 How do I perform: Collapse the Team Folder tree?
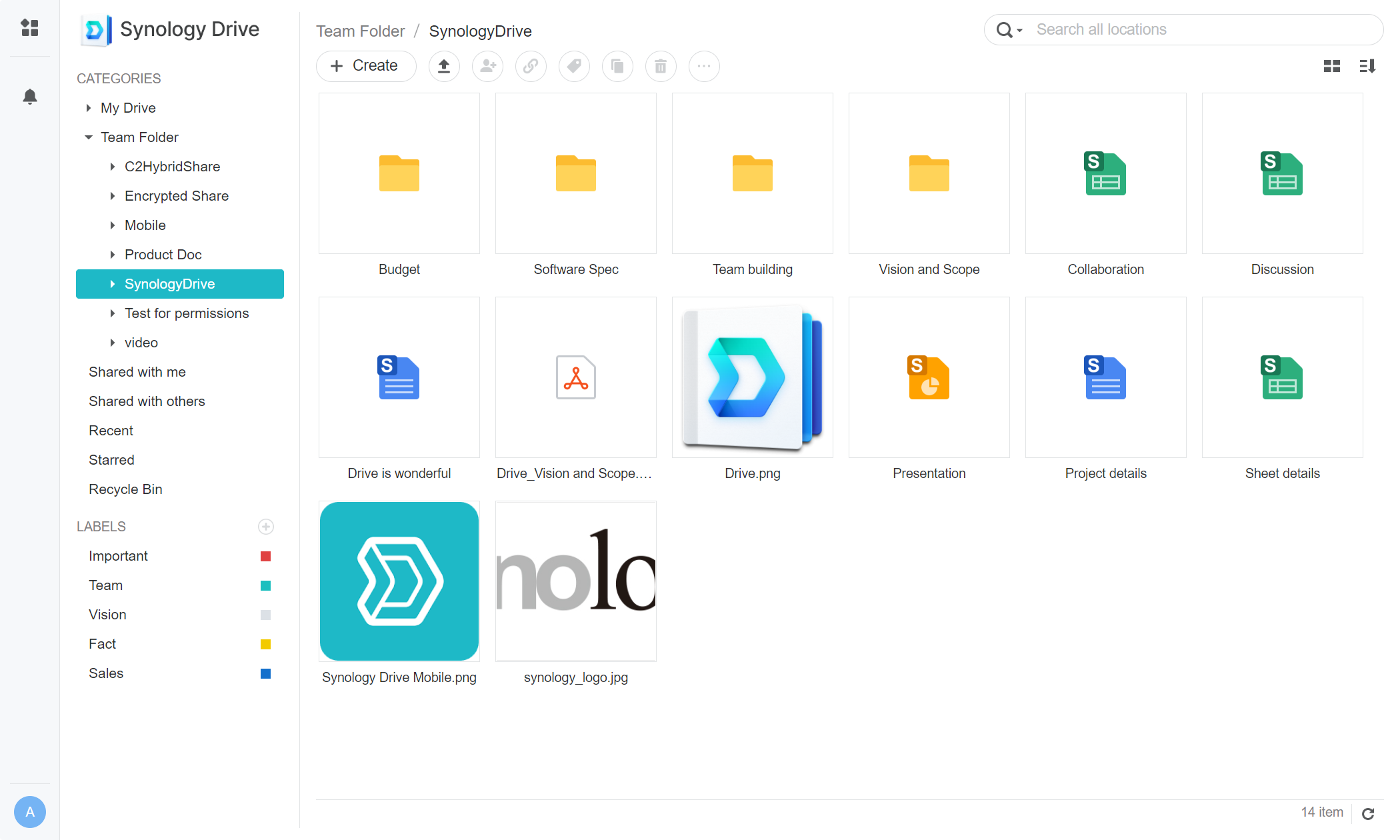coord(88,137)
